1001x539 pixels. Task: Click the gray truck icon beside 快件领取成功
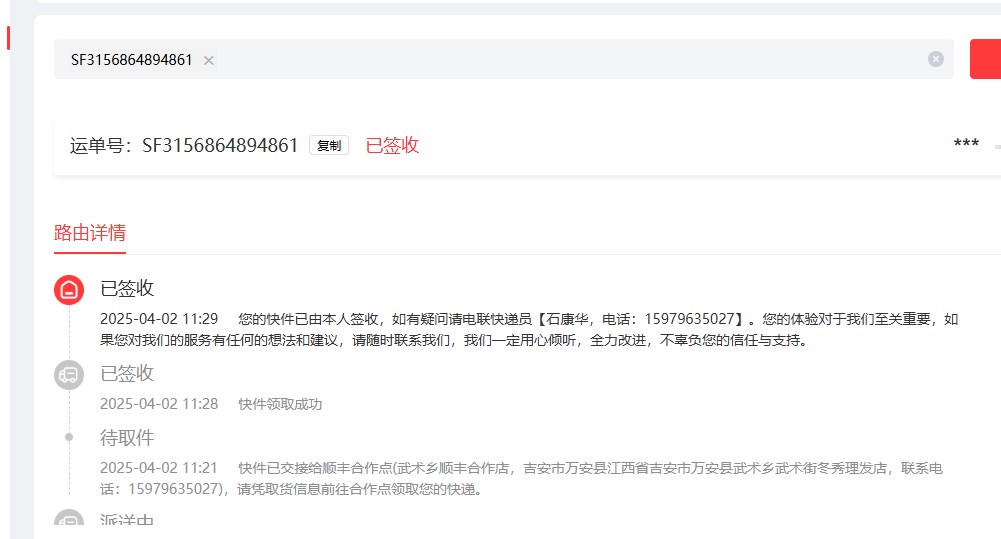point(69,375)
